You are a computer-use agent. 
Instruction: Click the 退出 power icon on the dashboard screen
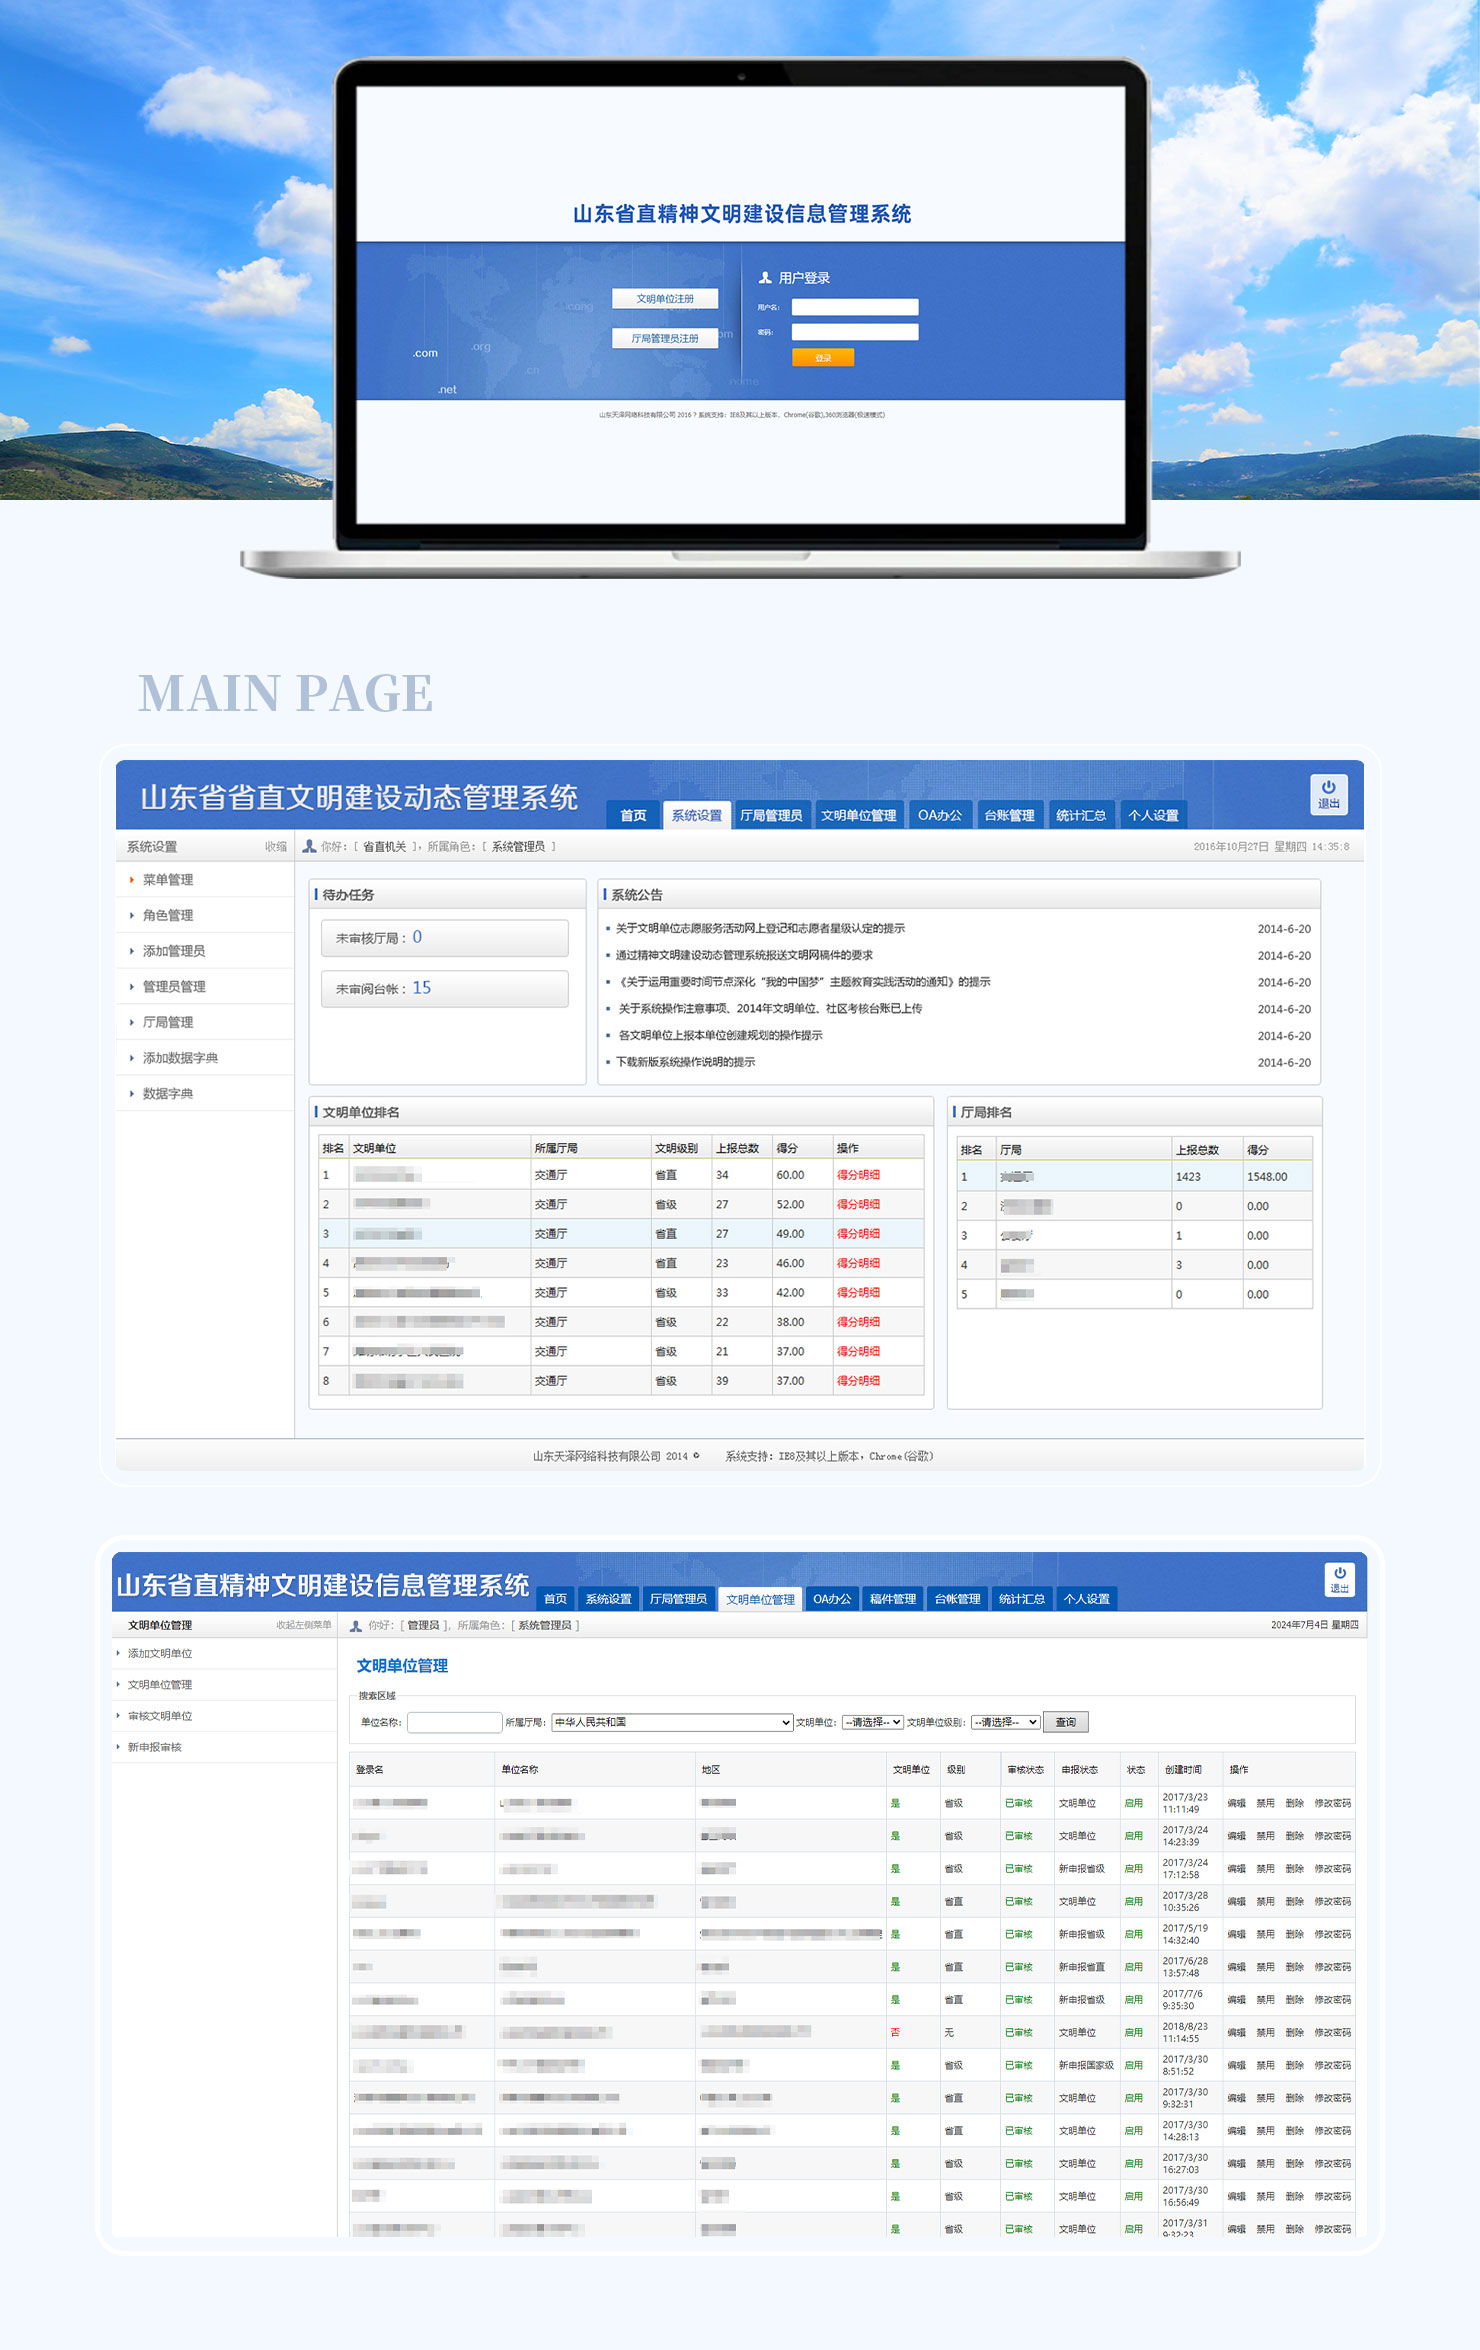tap(1328, 794)
